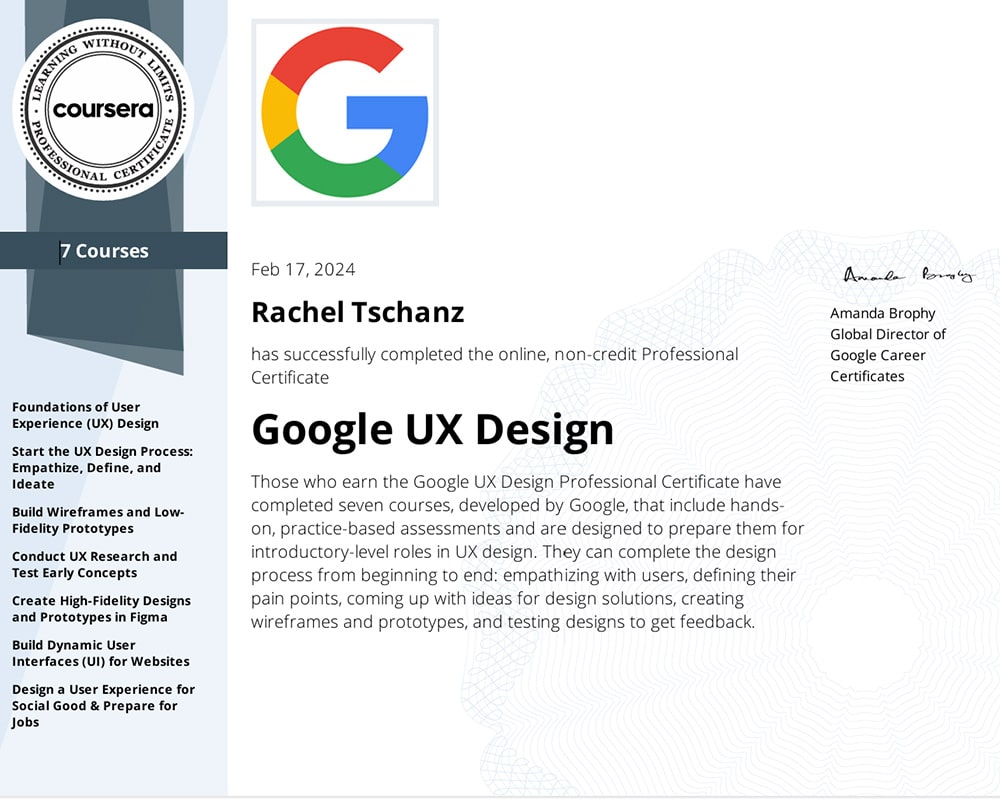Viewport: 1000px width, 800px height.
Task: Select "Design a User Experience for Social Good"
Action: coord(104,705)
